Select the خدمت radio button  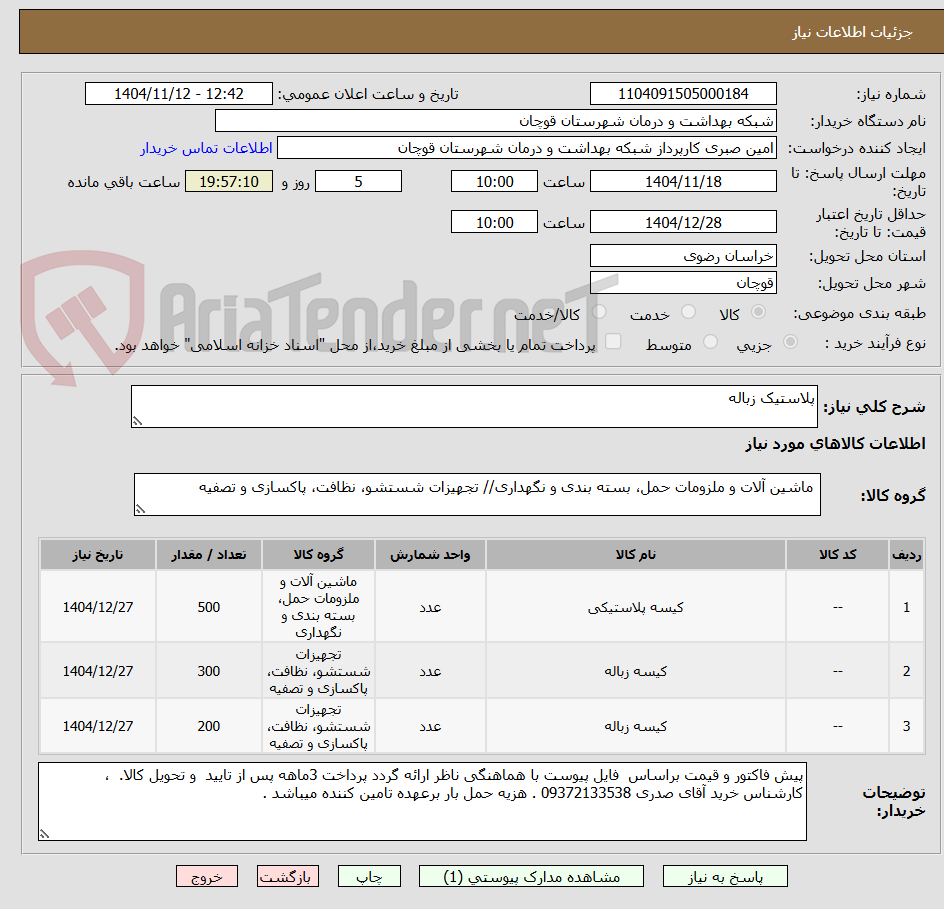pos(688,311)
